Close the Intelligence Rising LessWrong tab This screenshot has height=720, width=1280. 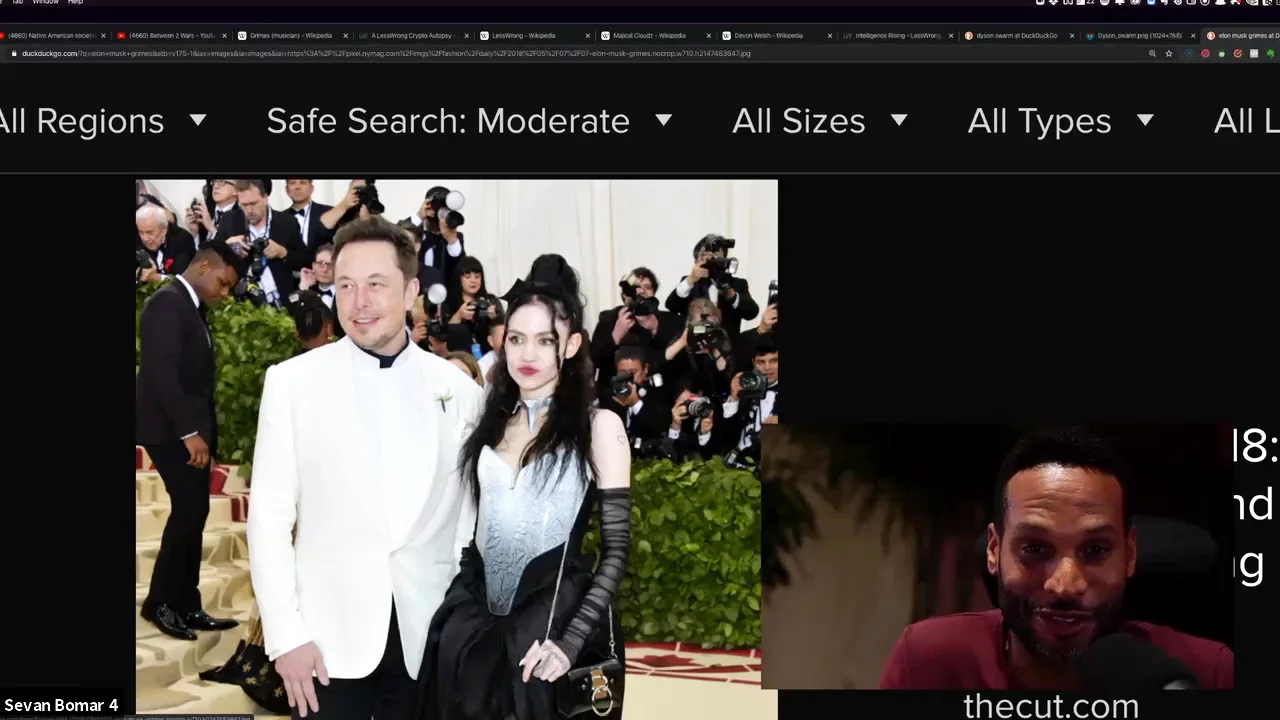[951, 36]
